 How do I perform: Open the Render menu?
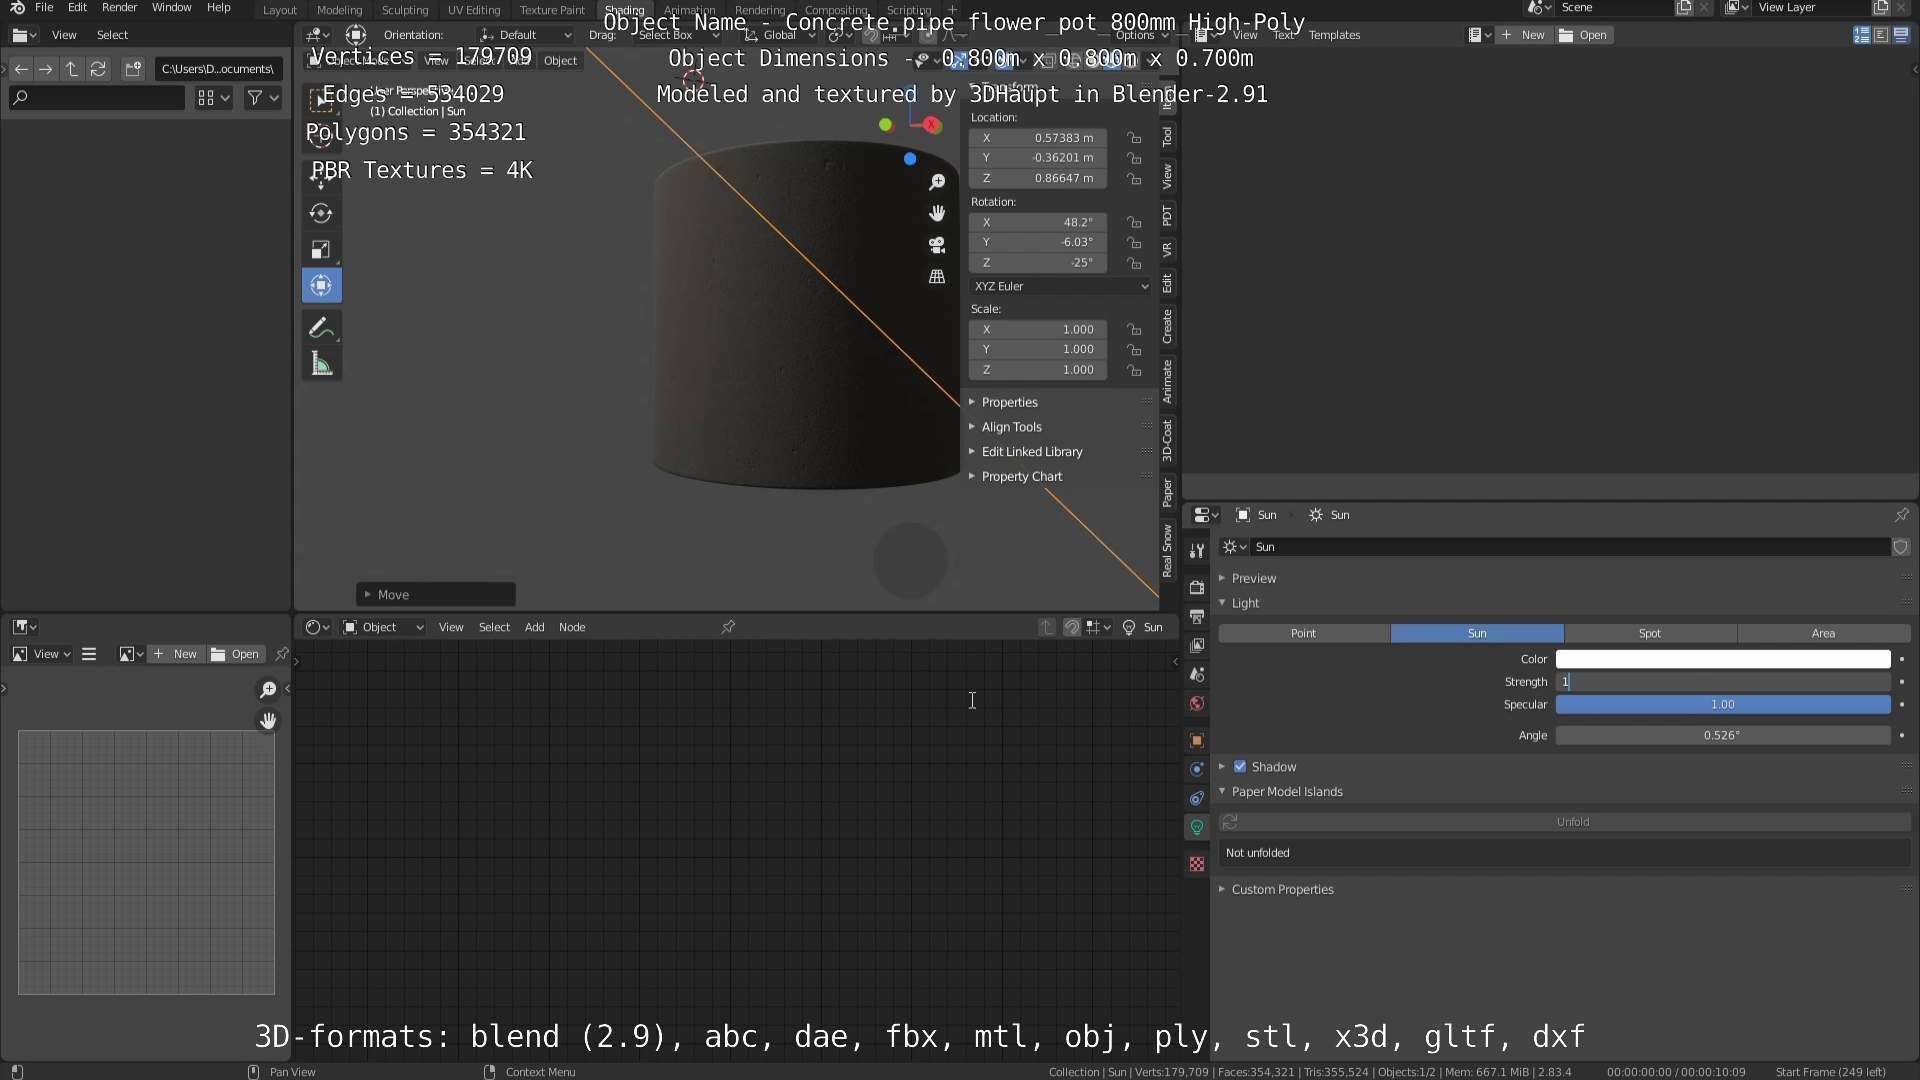coord(119,8)
